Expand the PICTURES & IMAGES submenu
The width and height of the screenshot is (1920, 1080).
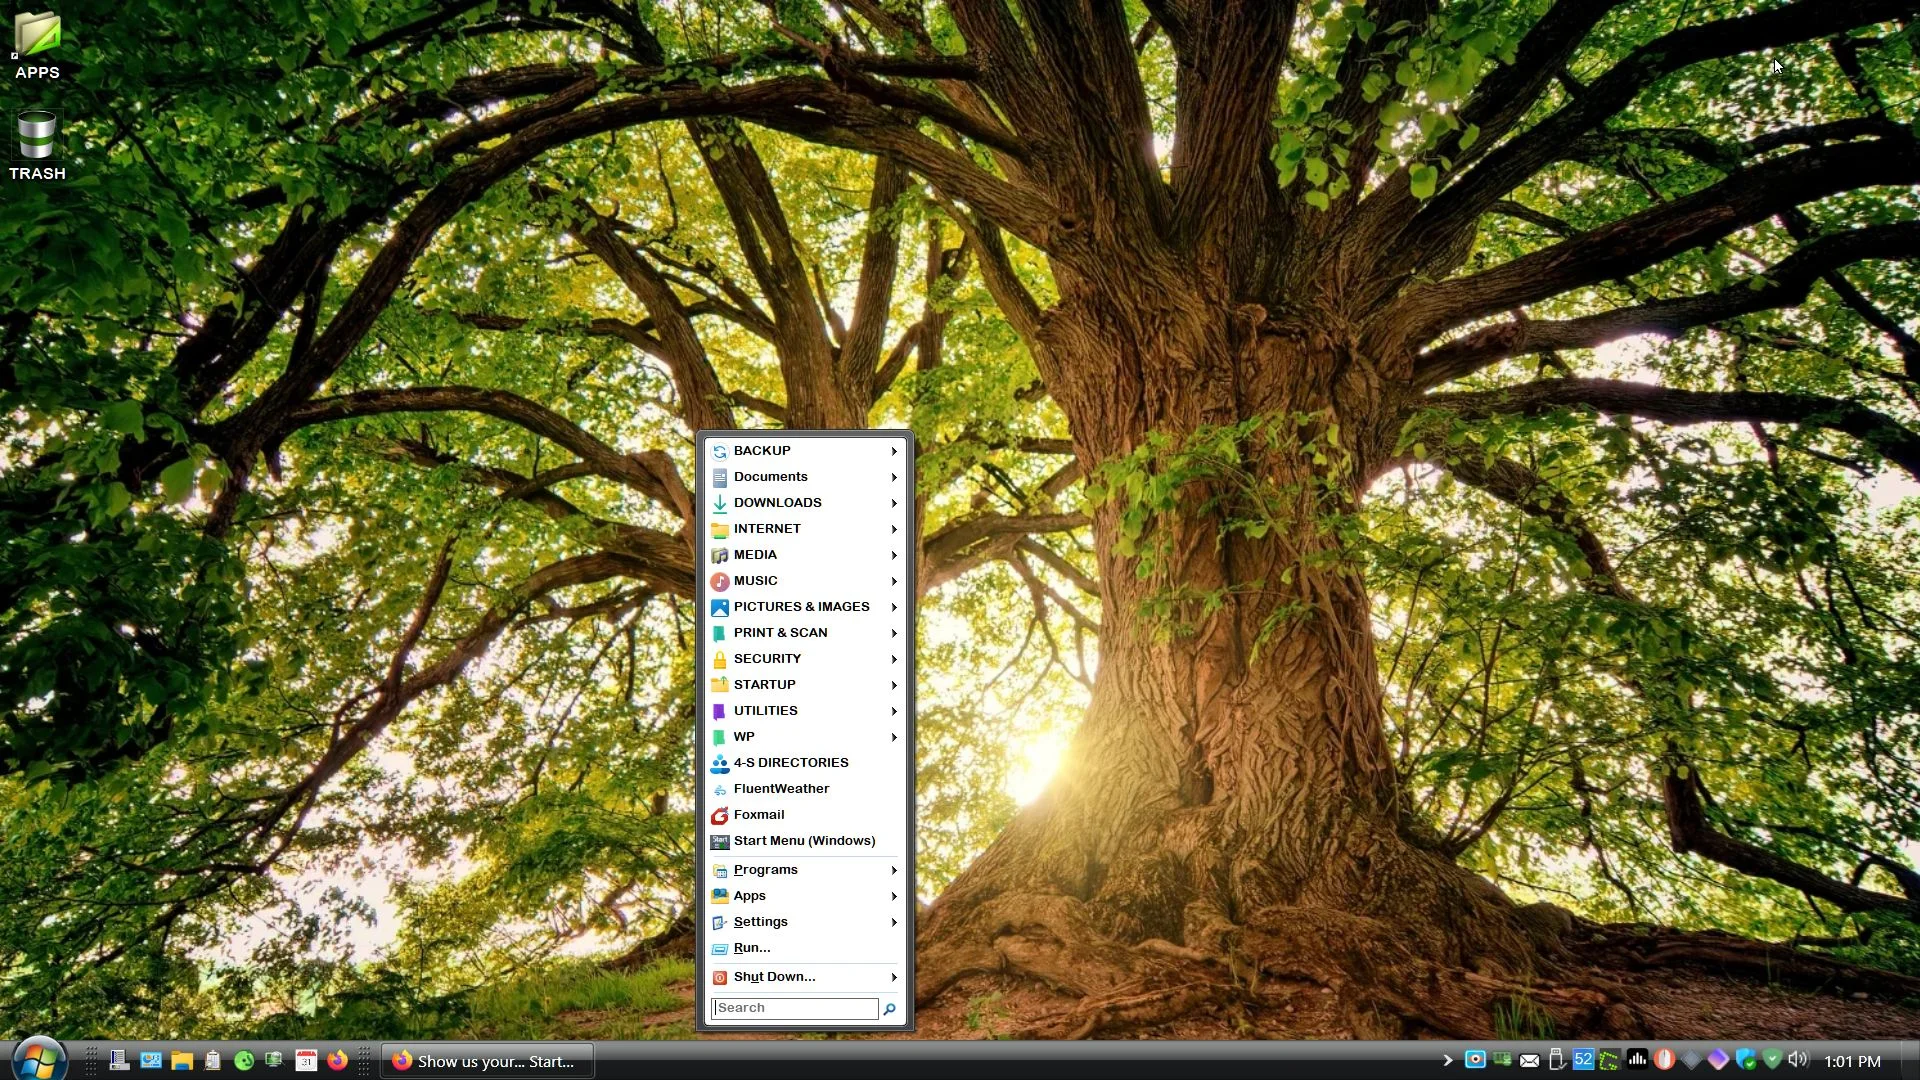point(805,607)
